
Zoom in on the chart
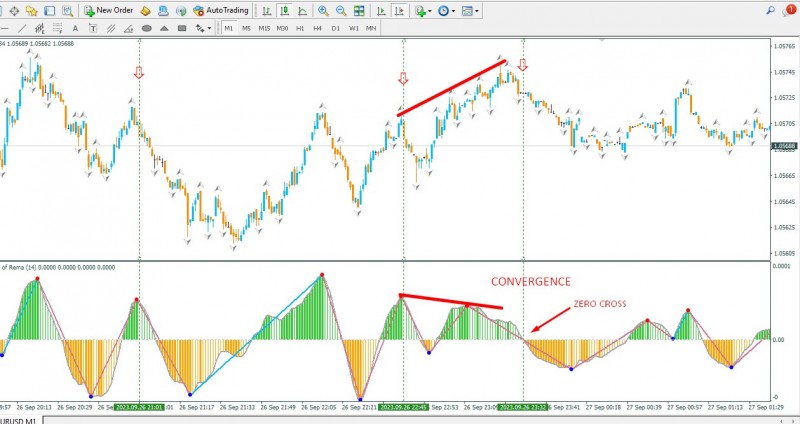(x=323, y=10)
